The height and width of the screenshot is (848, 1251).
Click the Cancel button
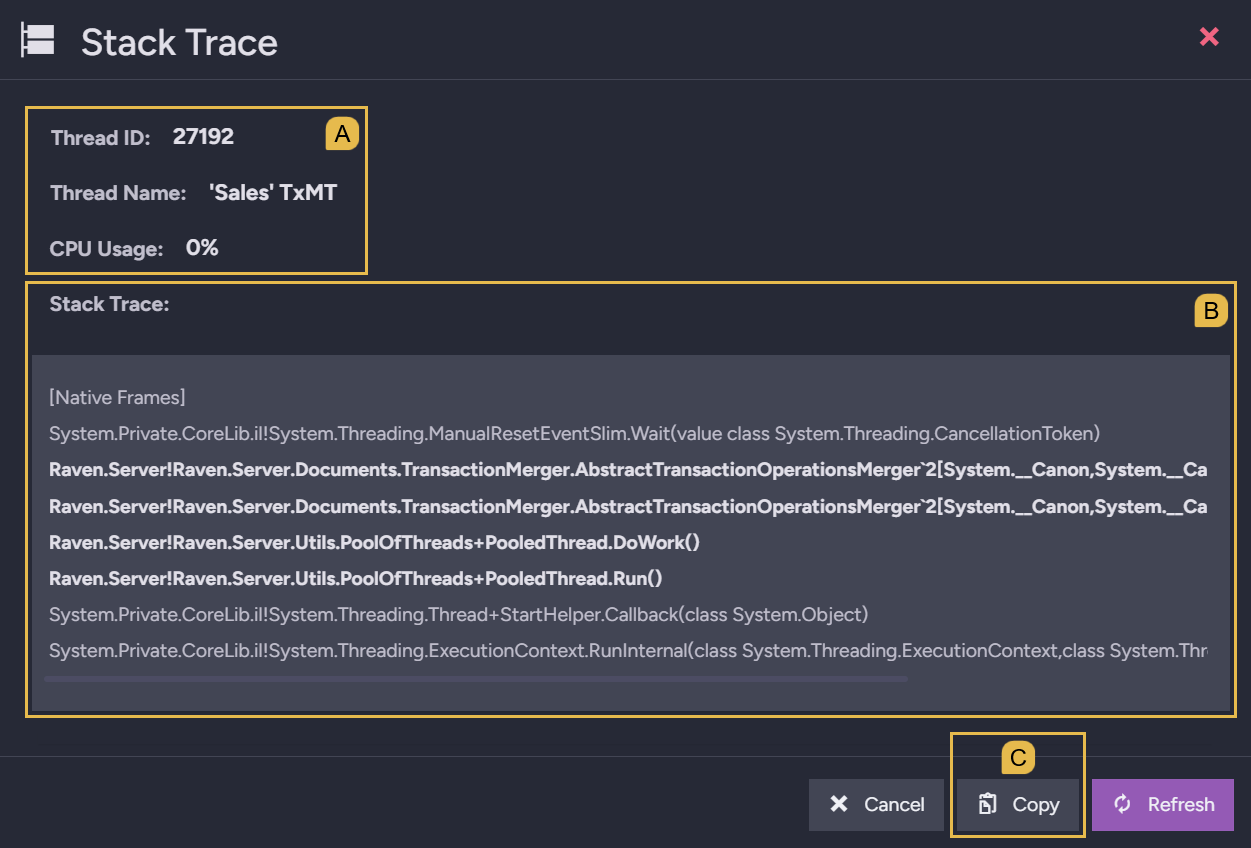pyautogui.click(x=876, y=805)
